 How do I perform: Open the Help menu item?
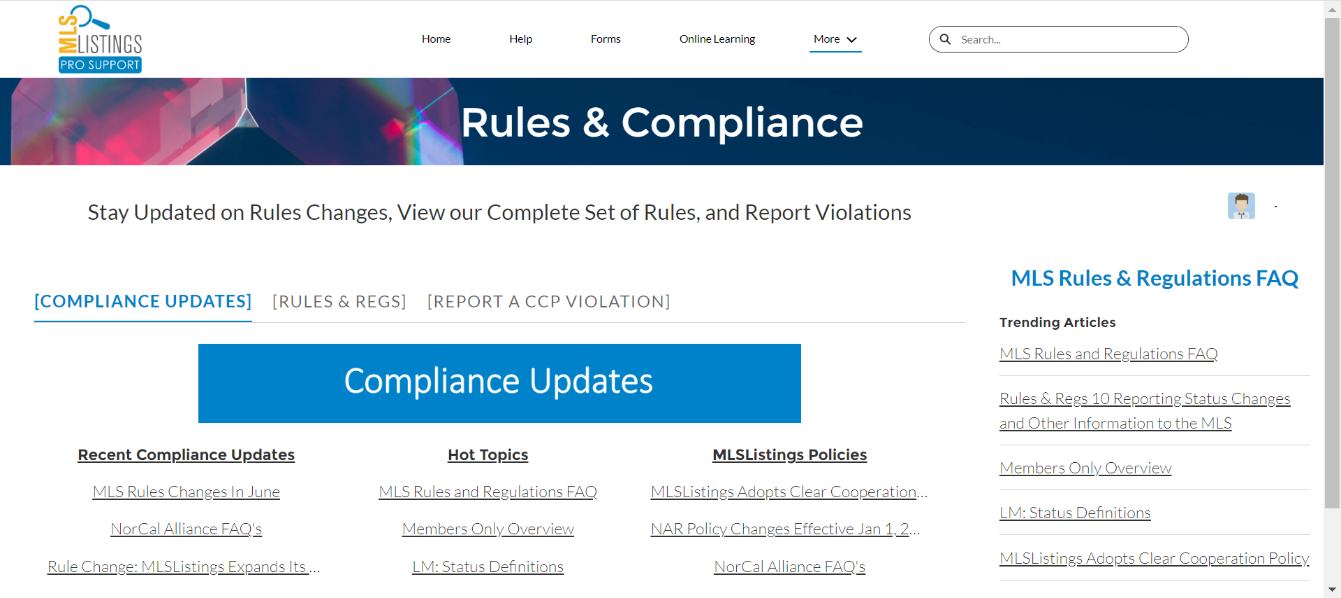coord(521,39)
